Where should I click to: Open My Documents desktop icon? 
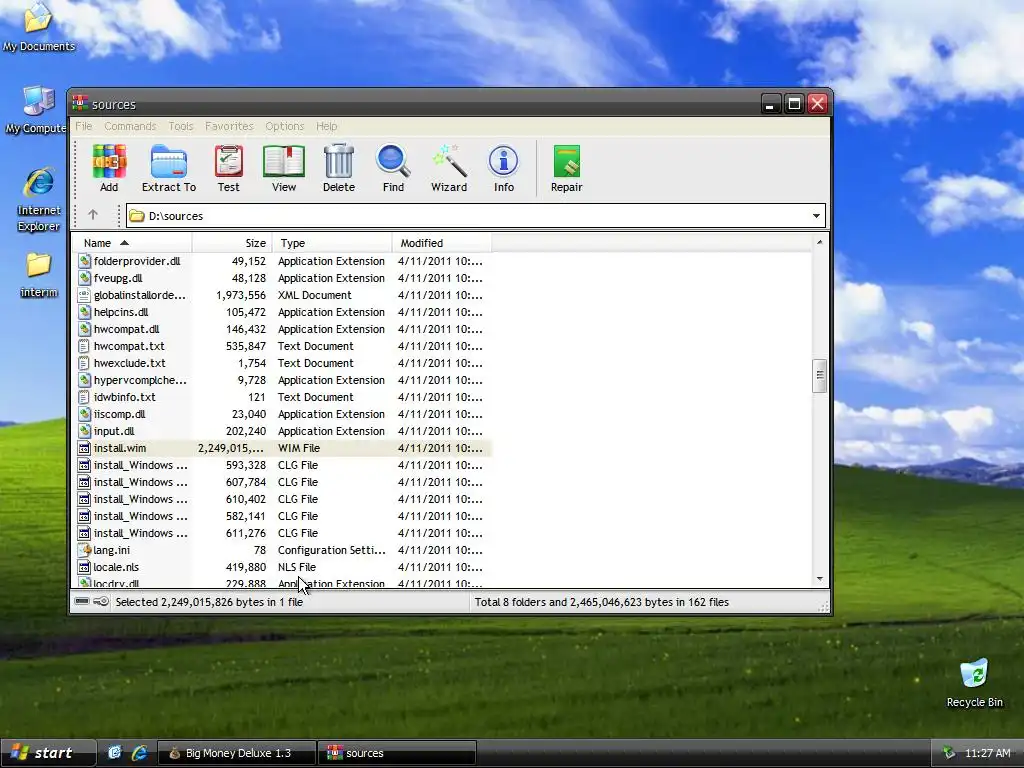tap(38, 27)
